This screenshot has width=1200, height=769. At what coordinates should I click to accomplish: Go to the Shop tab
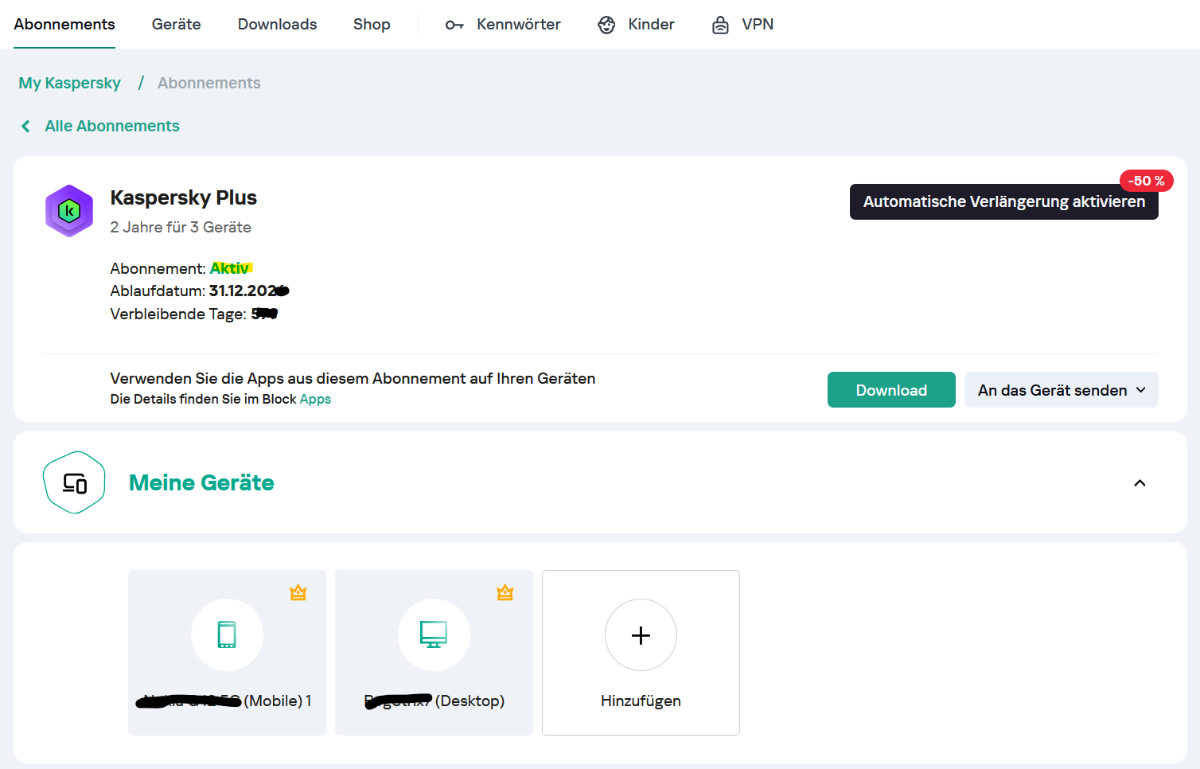click(x=371, y=24)
